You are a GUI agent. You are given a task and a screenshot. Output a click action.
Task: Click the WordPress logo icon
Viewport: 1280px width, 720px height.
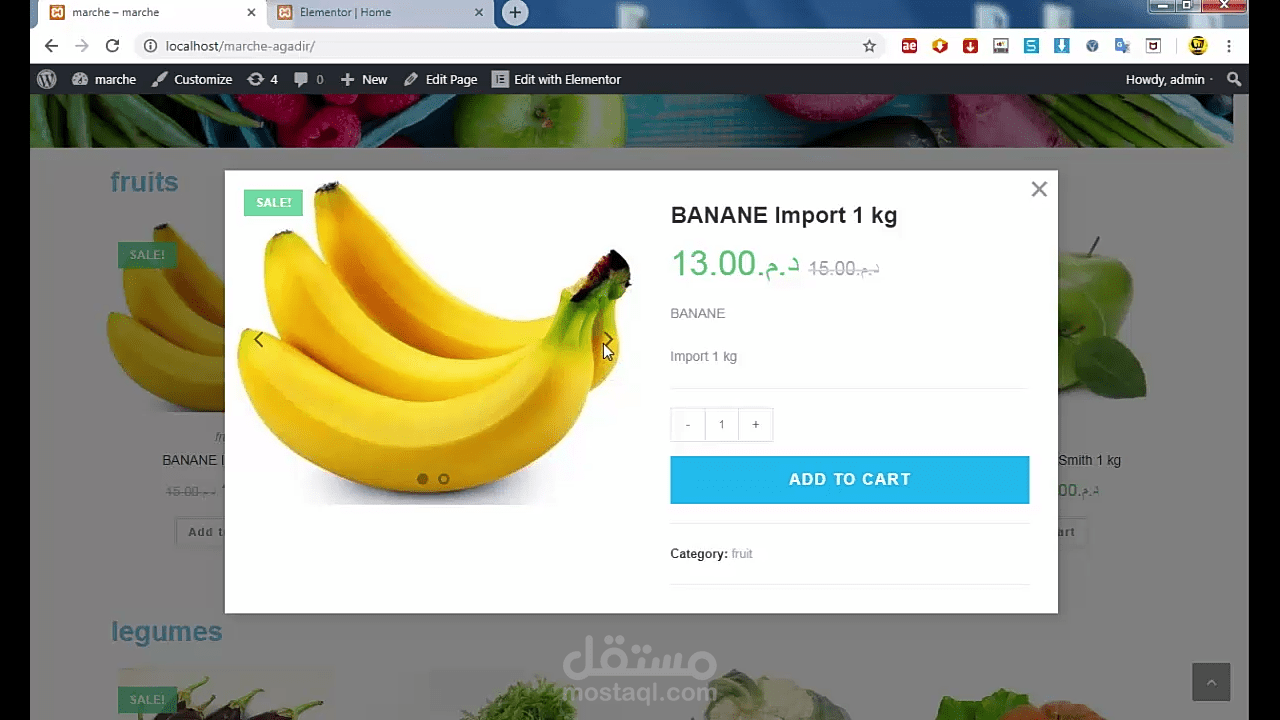(x=46, y=79)
